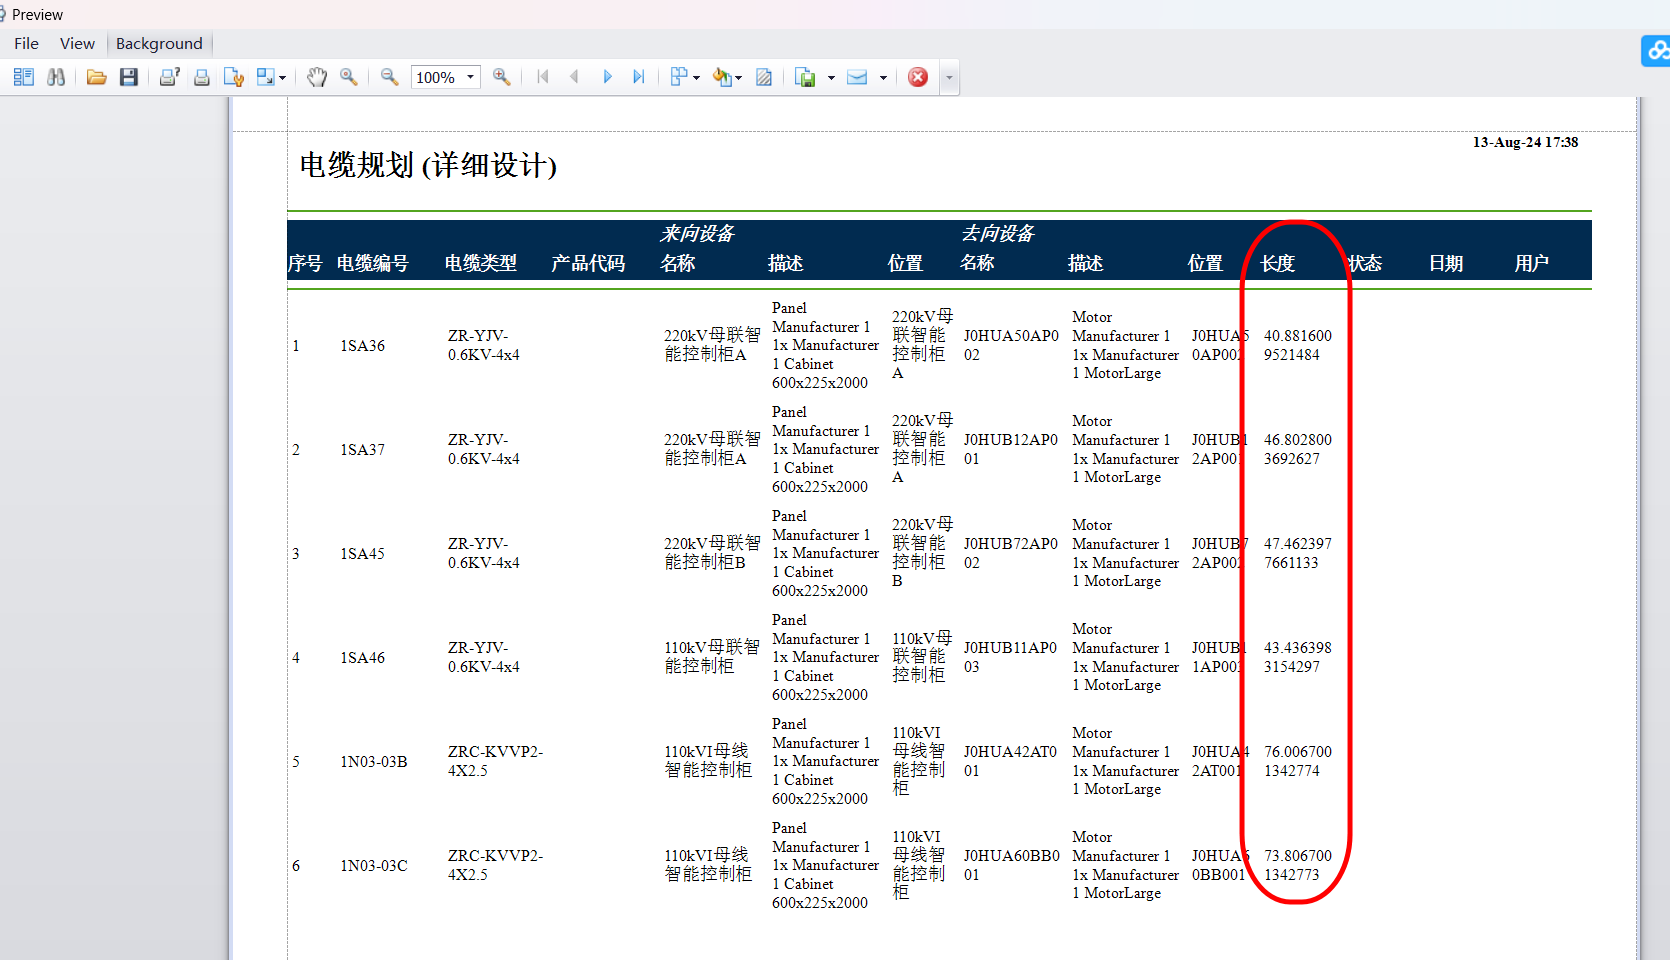1670x960 pixels.
Task: Click the 长度 column header
Action: click(x=1278, y=263)
